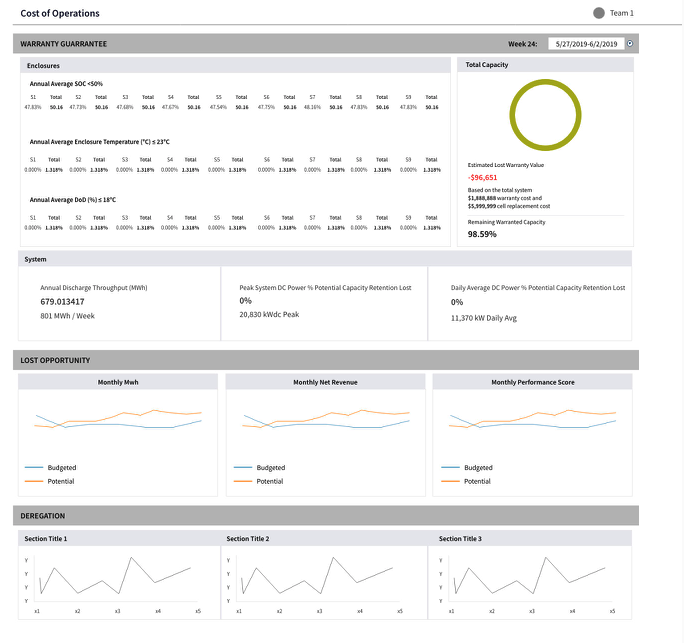This screenshot has width=684, height=643.
Task: Click the Monthly Mwh chart title
Action: (118, 382)
